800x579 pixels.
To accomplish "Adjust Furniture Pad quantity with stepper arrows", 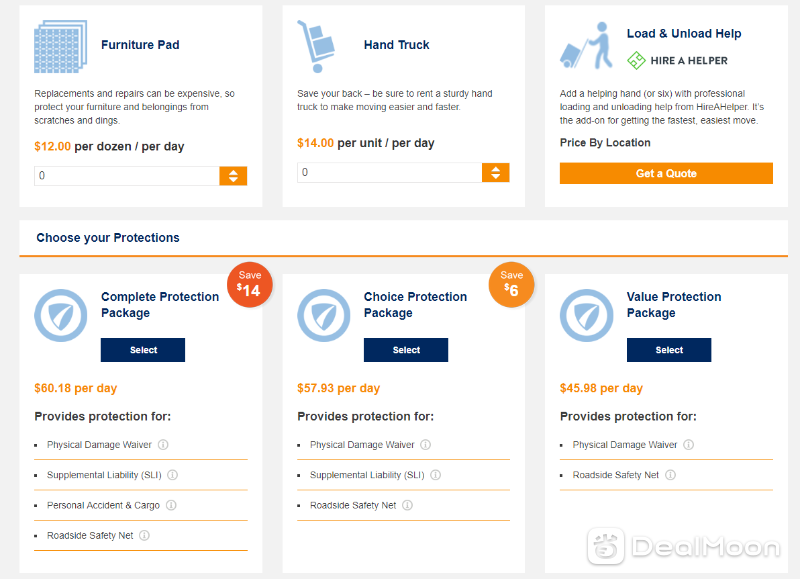I will coord(233,176).
